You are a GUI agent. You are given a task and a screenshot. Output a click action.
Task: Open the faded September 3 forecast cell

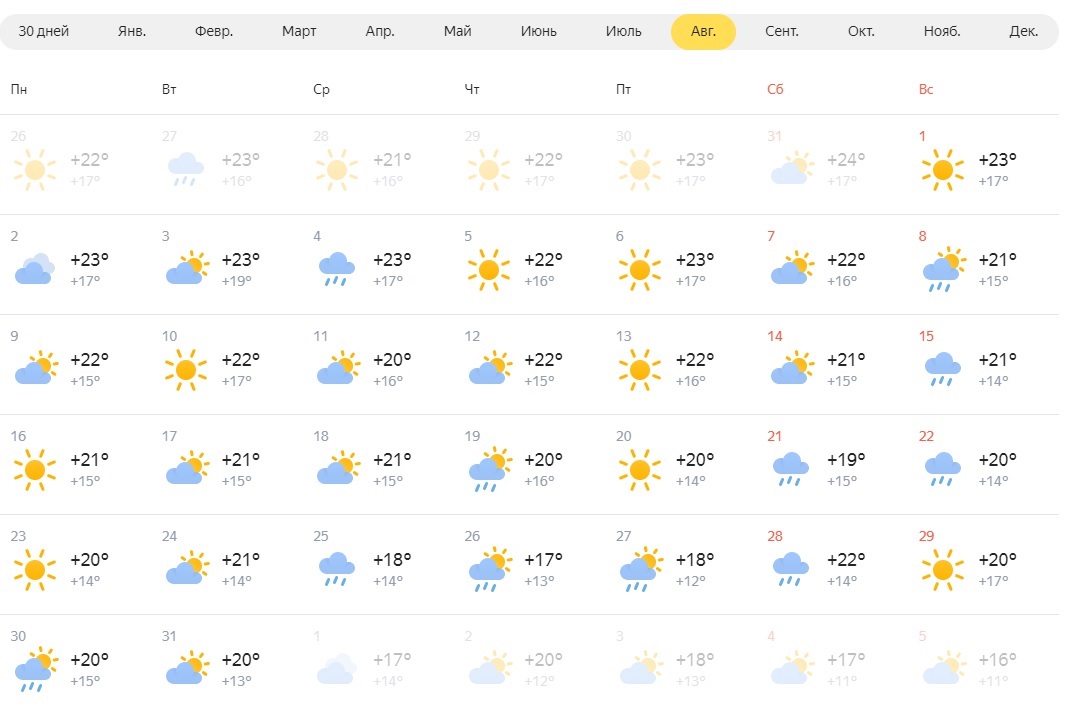(681, 664)
